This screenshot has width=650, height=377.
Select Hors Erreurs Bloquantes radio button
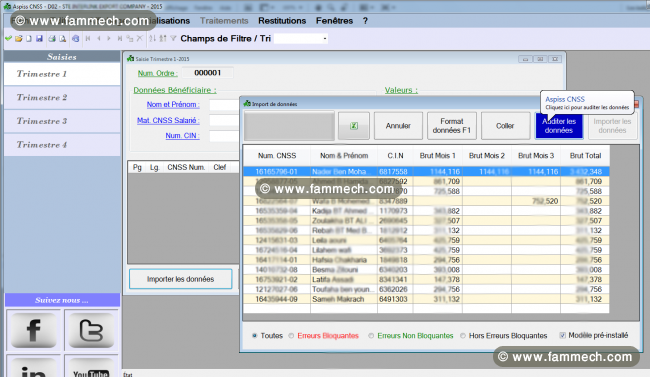(x=463, y=336)
